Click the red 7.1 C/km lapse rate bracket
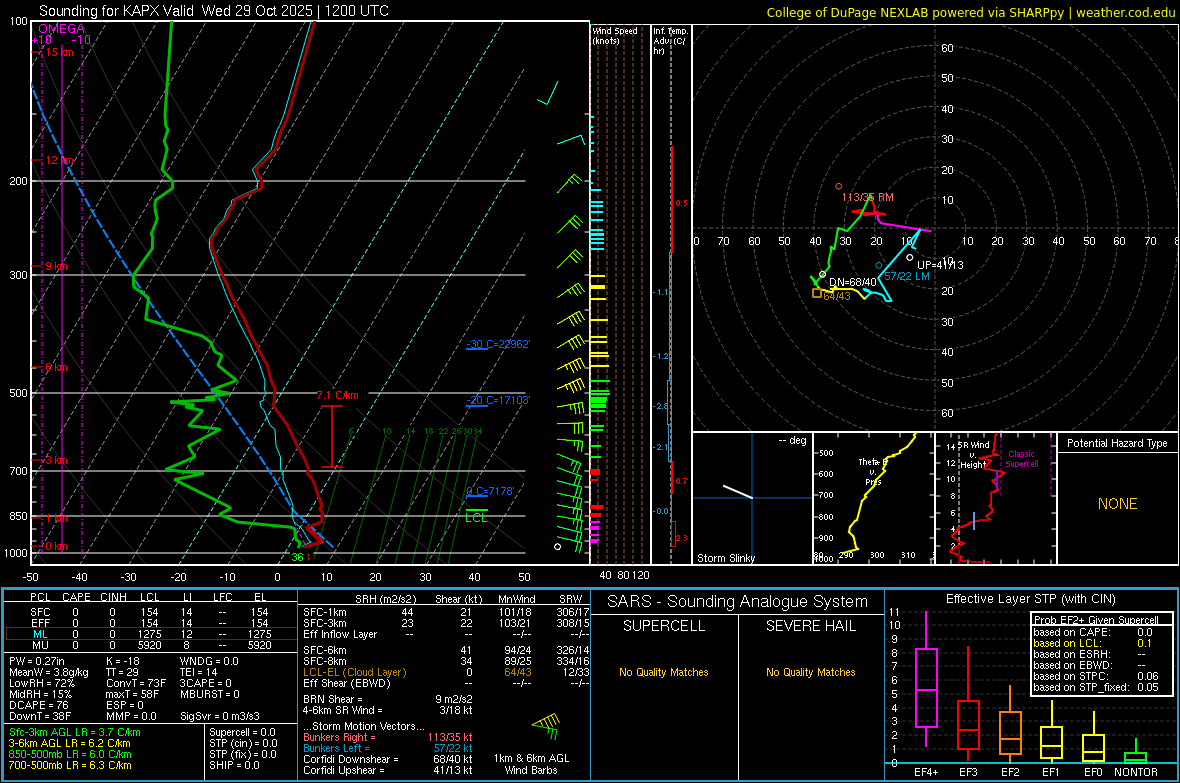This screenshot has height=783, width=1180. click(x=332, y=437)
